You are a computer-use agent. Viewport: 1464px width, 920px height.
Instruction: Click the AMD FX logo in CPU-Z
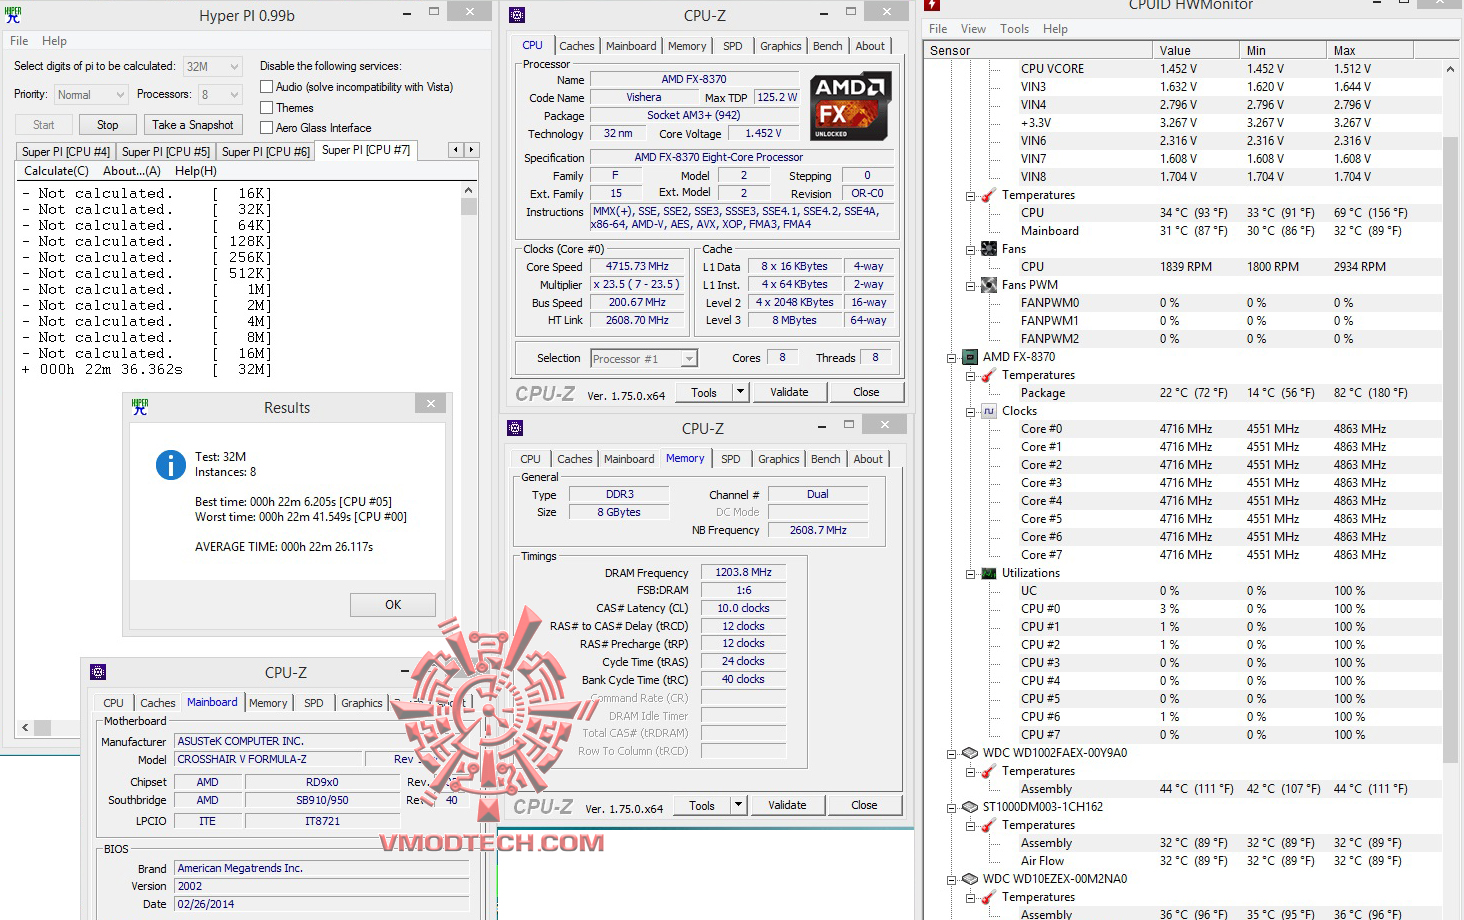pos(849,106)
